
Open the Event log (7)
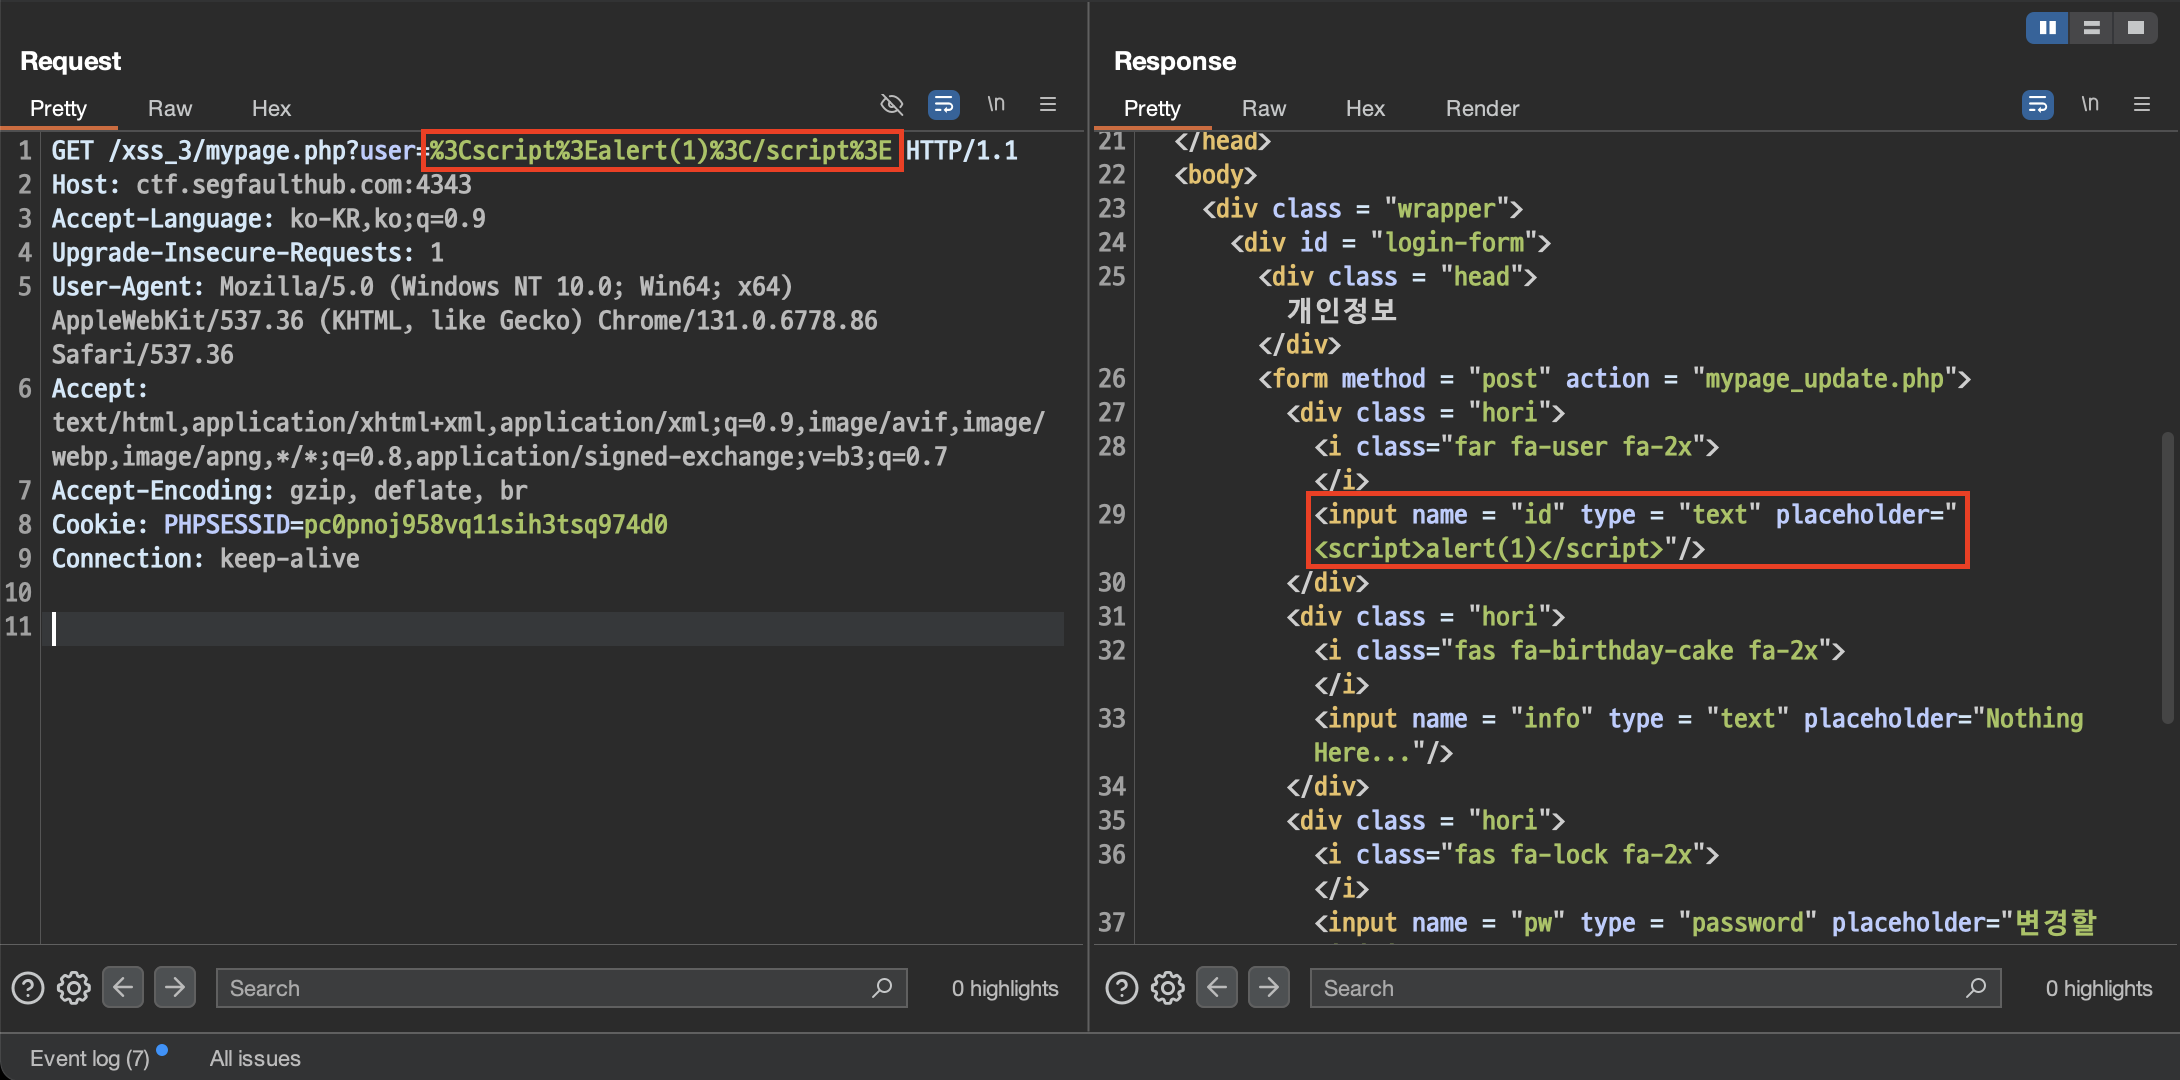(x=90, y=1058)
